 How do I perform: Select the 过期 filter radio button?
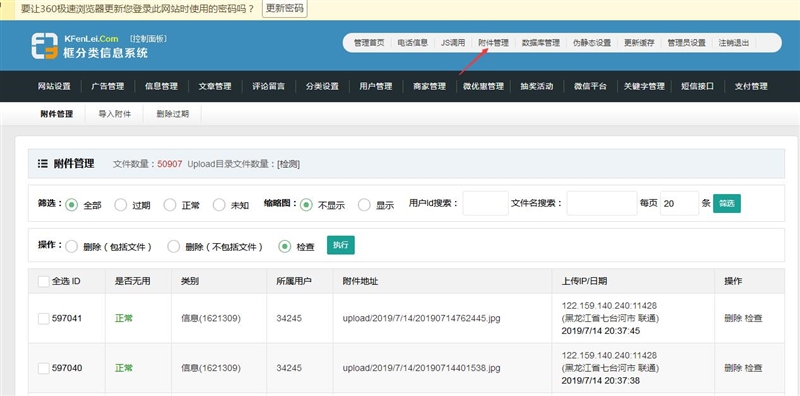click(120, 205)
